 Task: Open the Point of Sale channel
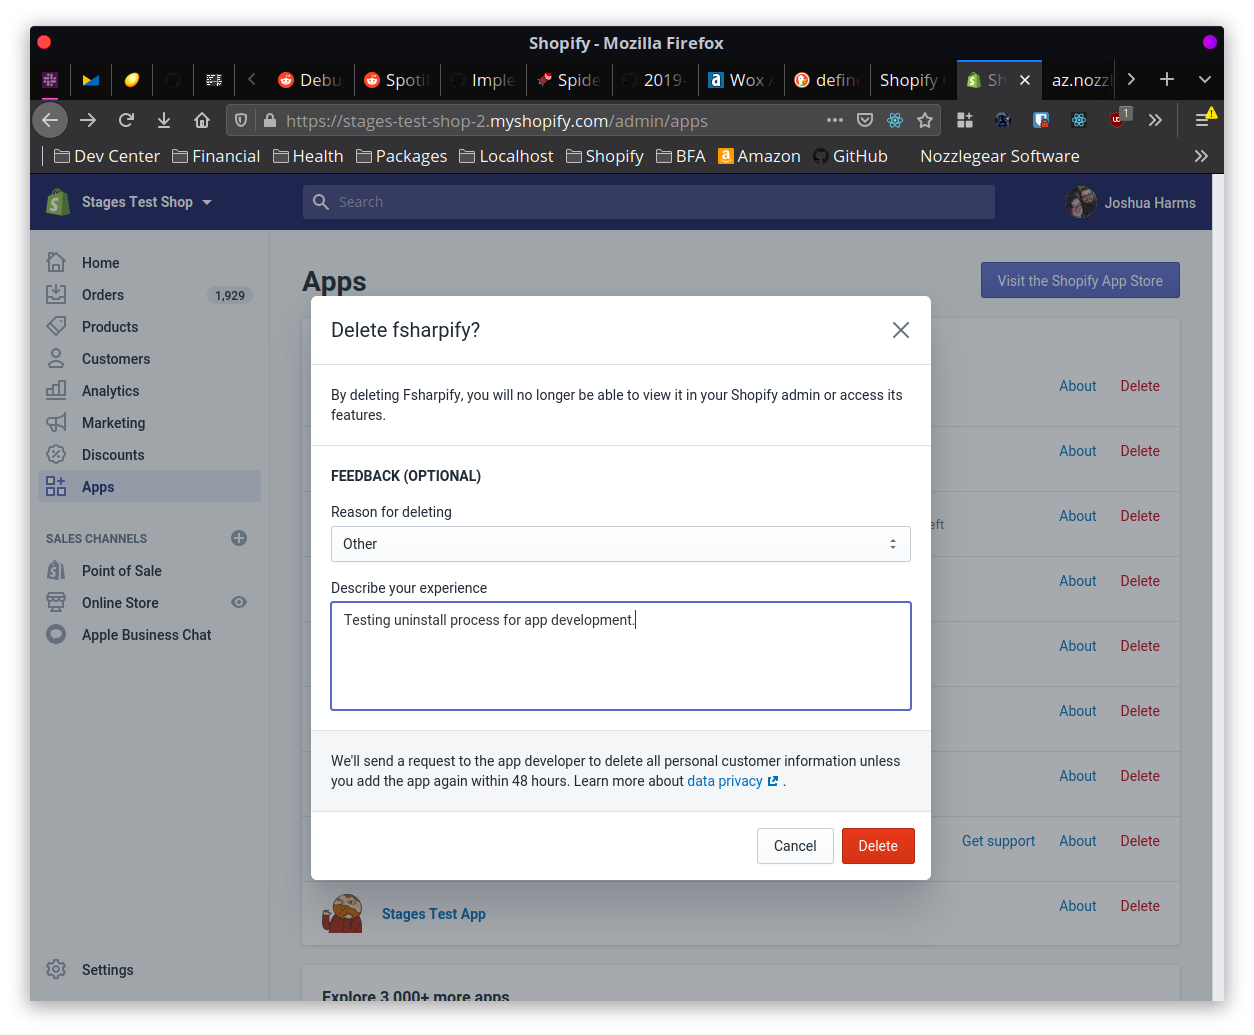click(x=121, y=571)
